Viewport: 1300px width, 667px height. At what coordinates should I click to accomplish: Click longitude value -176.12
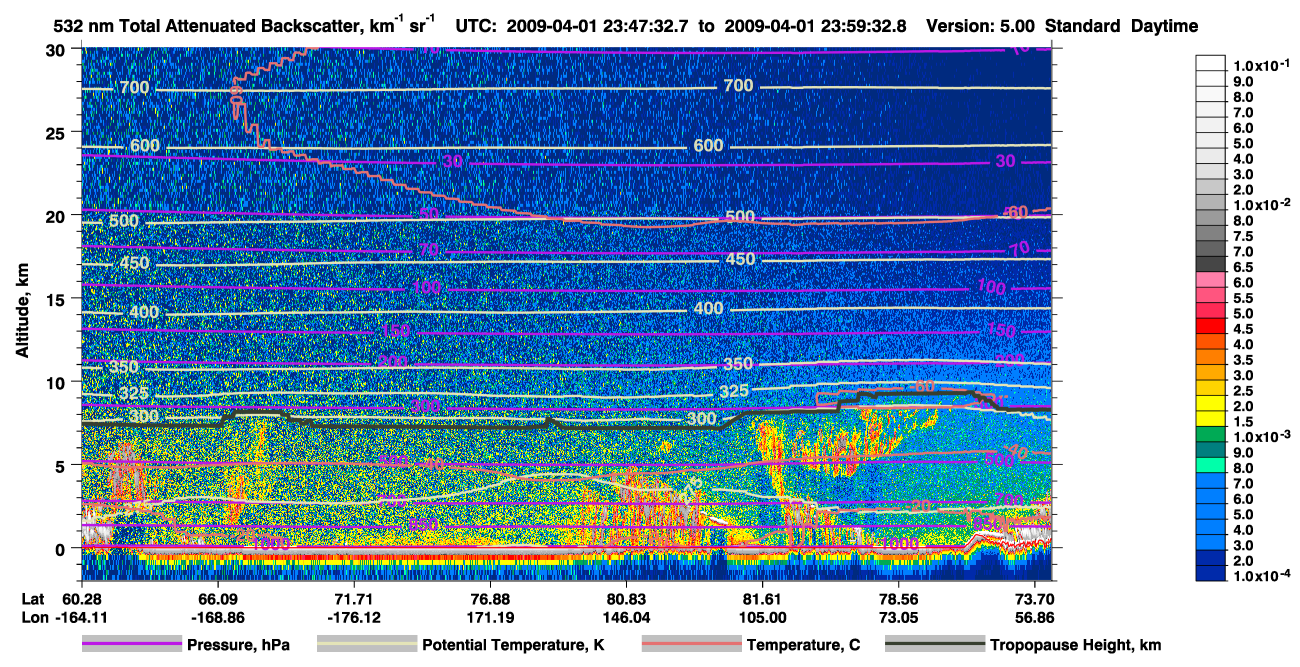pyautogui.click(x=353, y=617)
